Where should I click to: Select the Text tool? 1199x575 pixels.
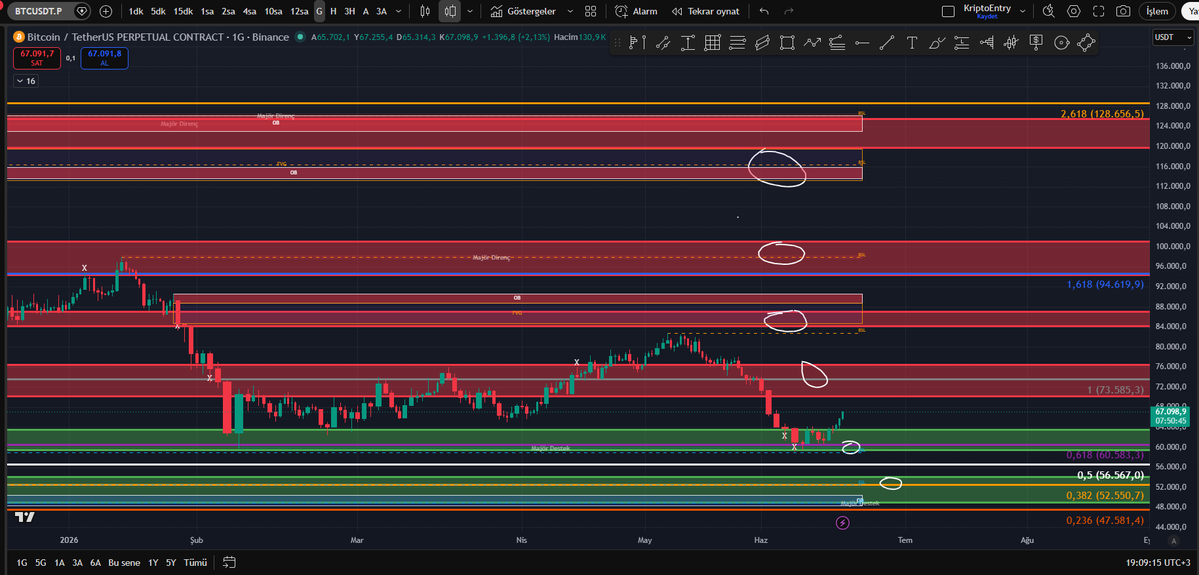[911, 43]
